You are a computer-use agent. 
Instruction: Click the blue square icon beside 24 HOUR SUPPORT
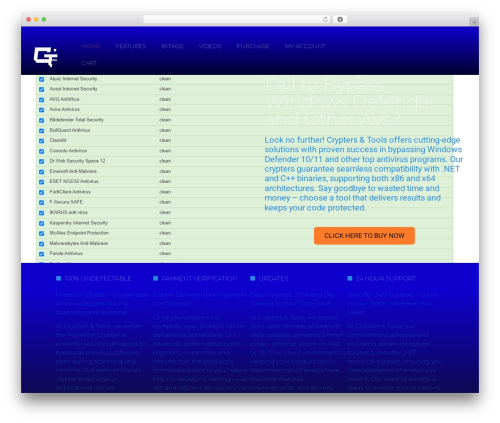tap(350, 278)
